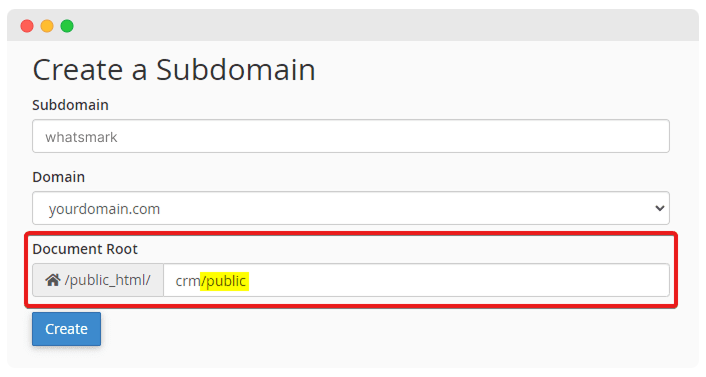Select the yourdomain.com option text

coord(104,209)
